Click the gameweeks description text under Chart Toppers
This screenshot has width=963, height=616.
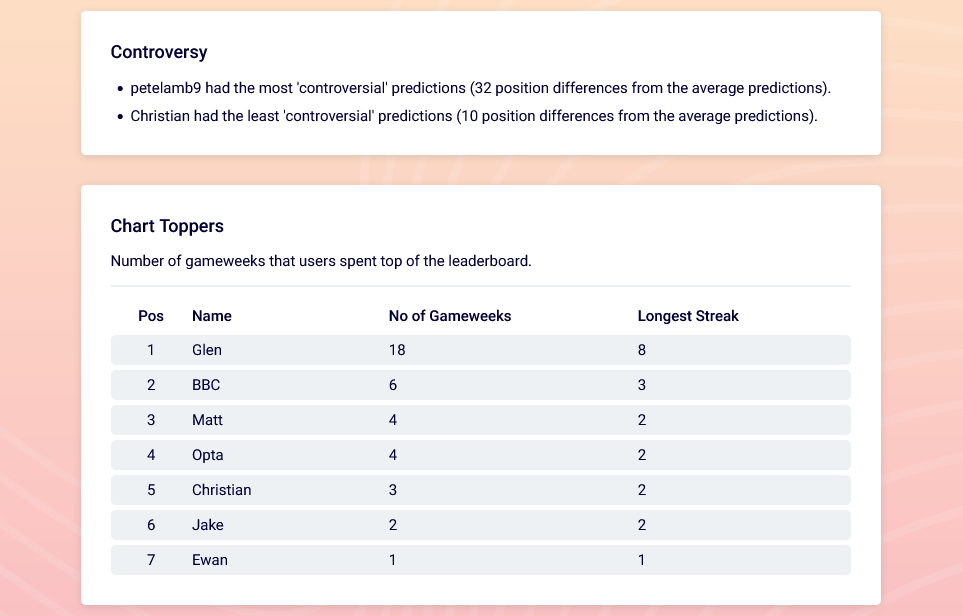(x=321, y=261)
